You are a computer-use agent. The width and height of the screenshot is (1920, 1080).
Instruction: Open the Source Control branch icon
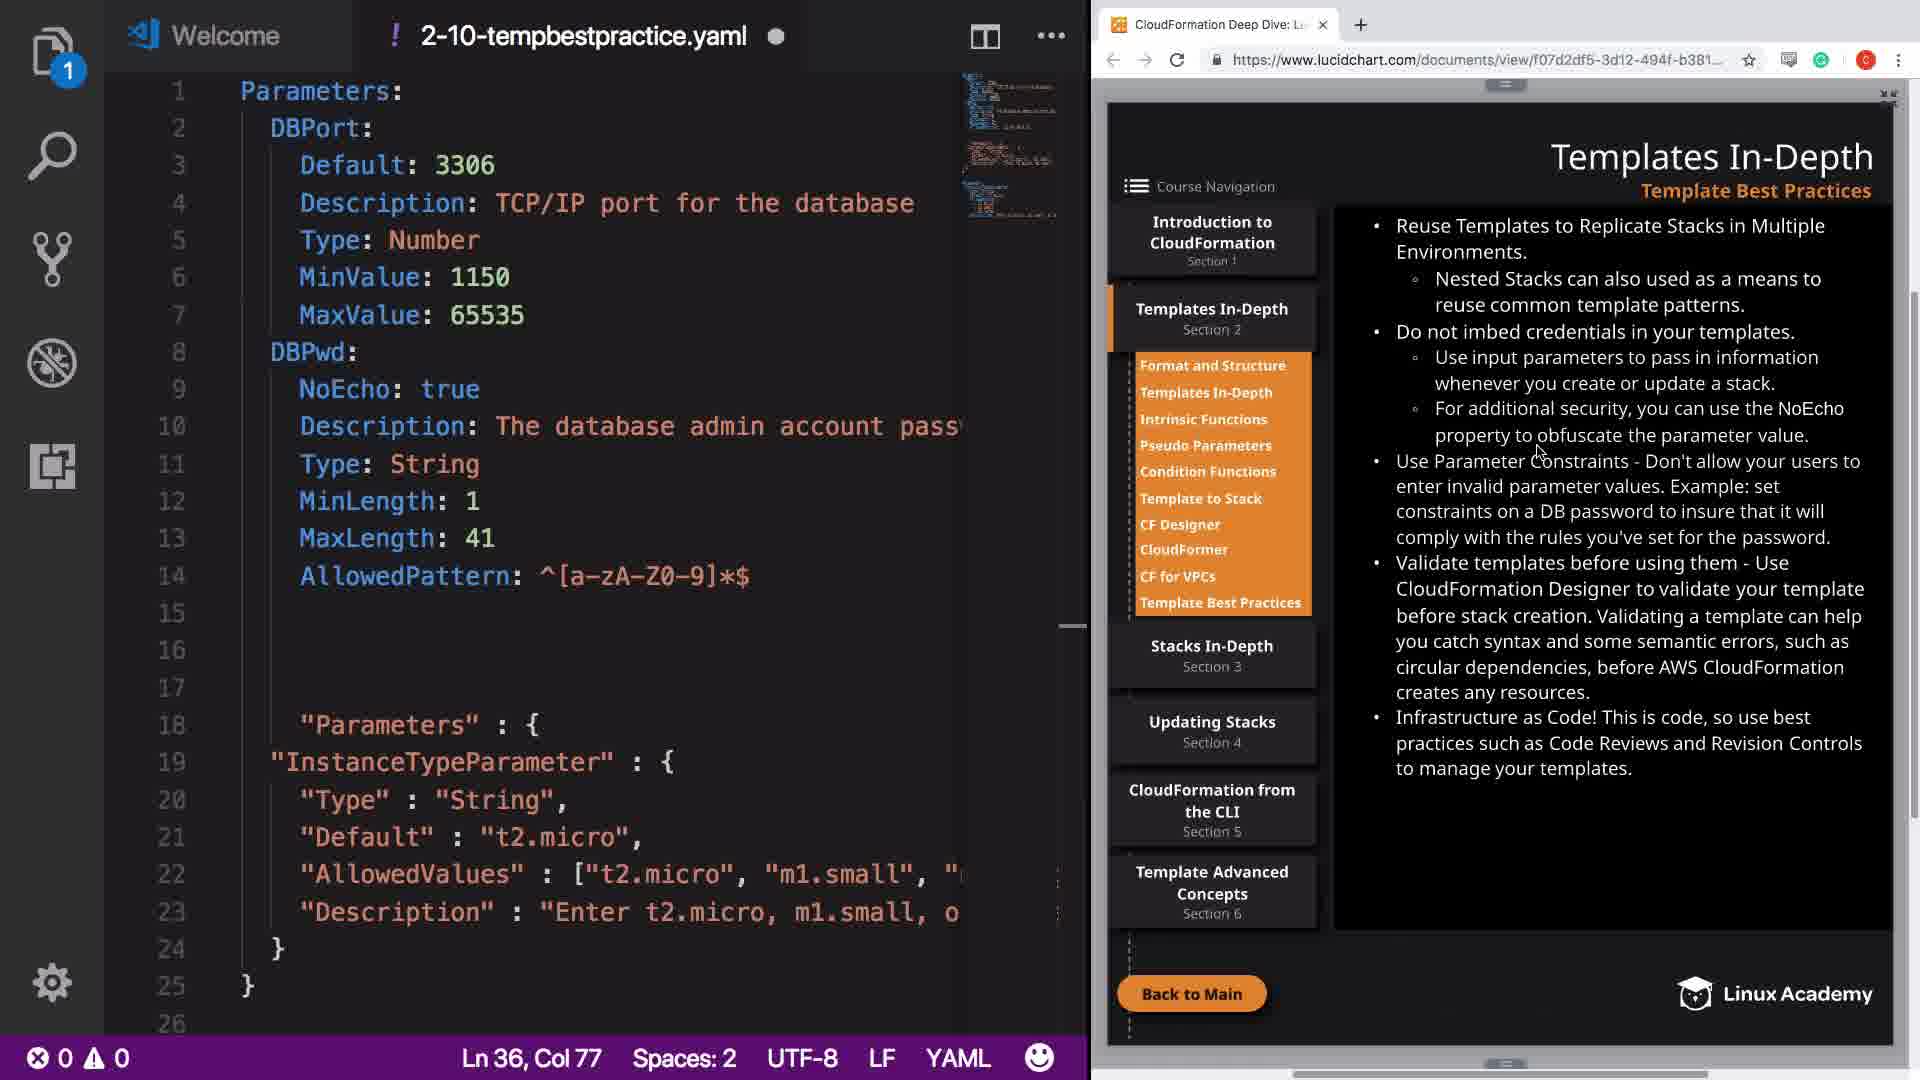(52, 259)
